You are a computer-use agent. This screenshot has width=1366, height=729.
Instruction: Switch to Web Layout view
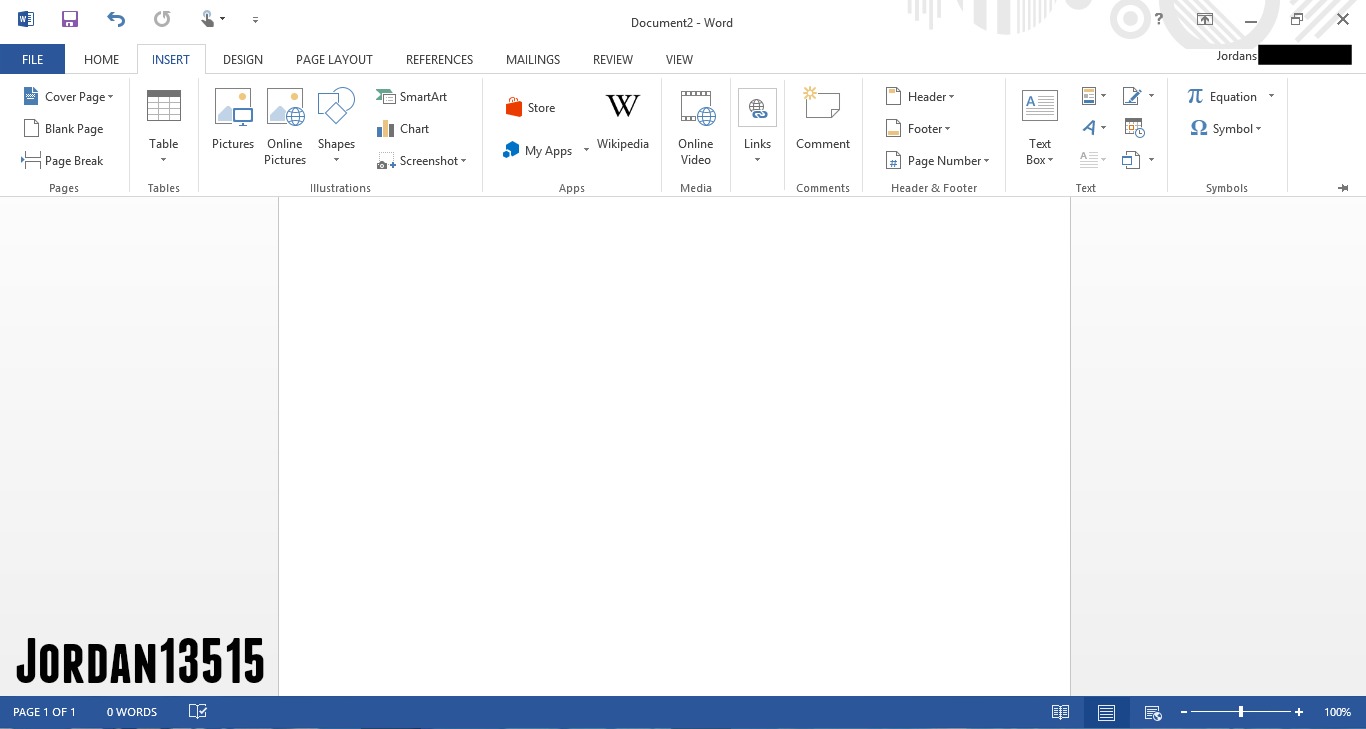(x=1152, y=712)
